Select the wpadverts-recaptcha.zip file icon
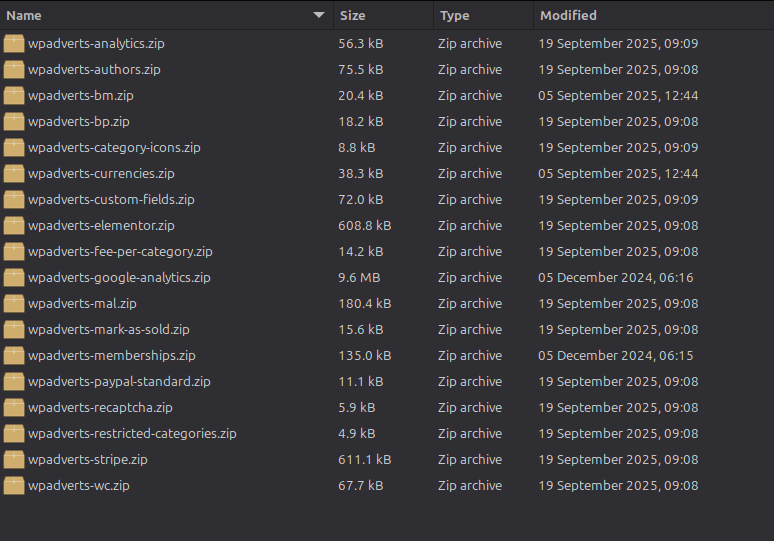 [x=13, y=408]
